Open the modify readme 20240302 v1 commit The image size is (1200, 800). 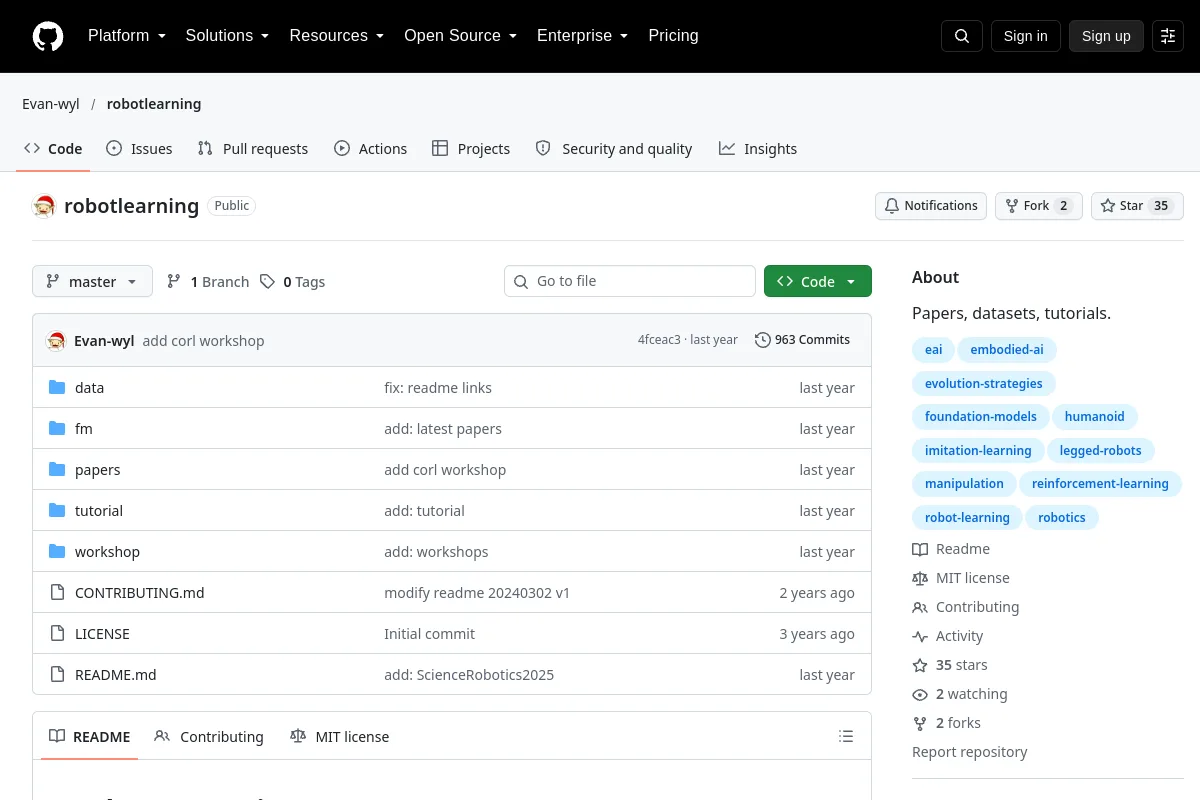[x=477, y=593]
